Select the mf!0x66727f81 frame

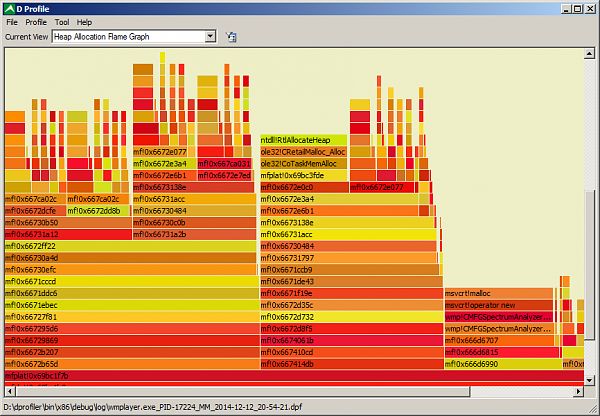pos(132,317)
